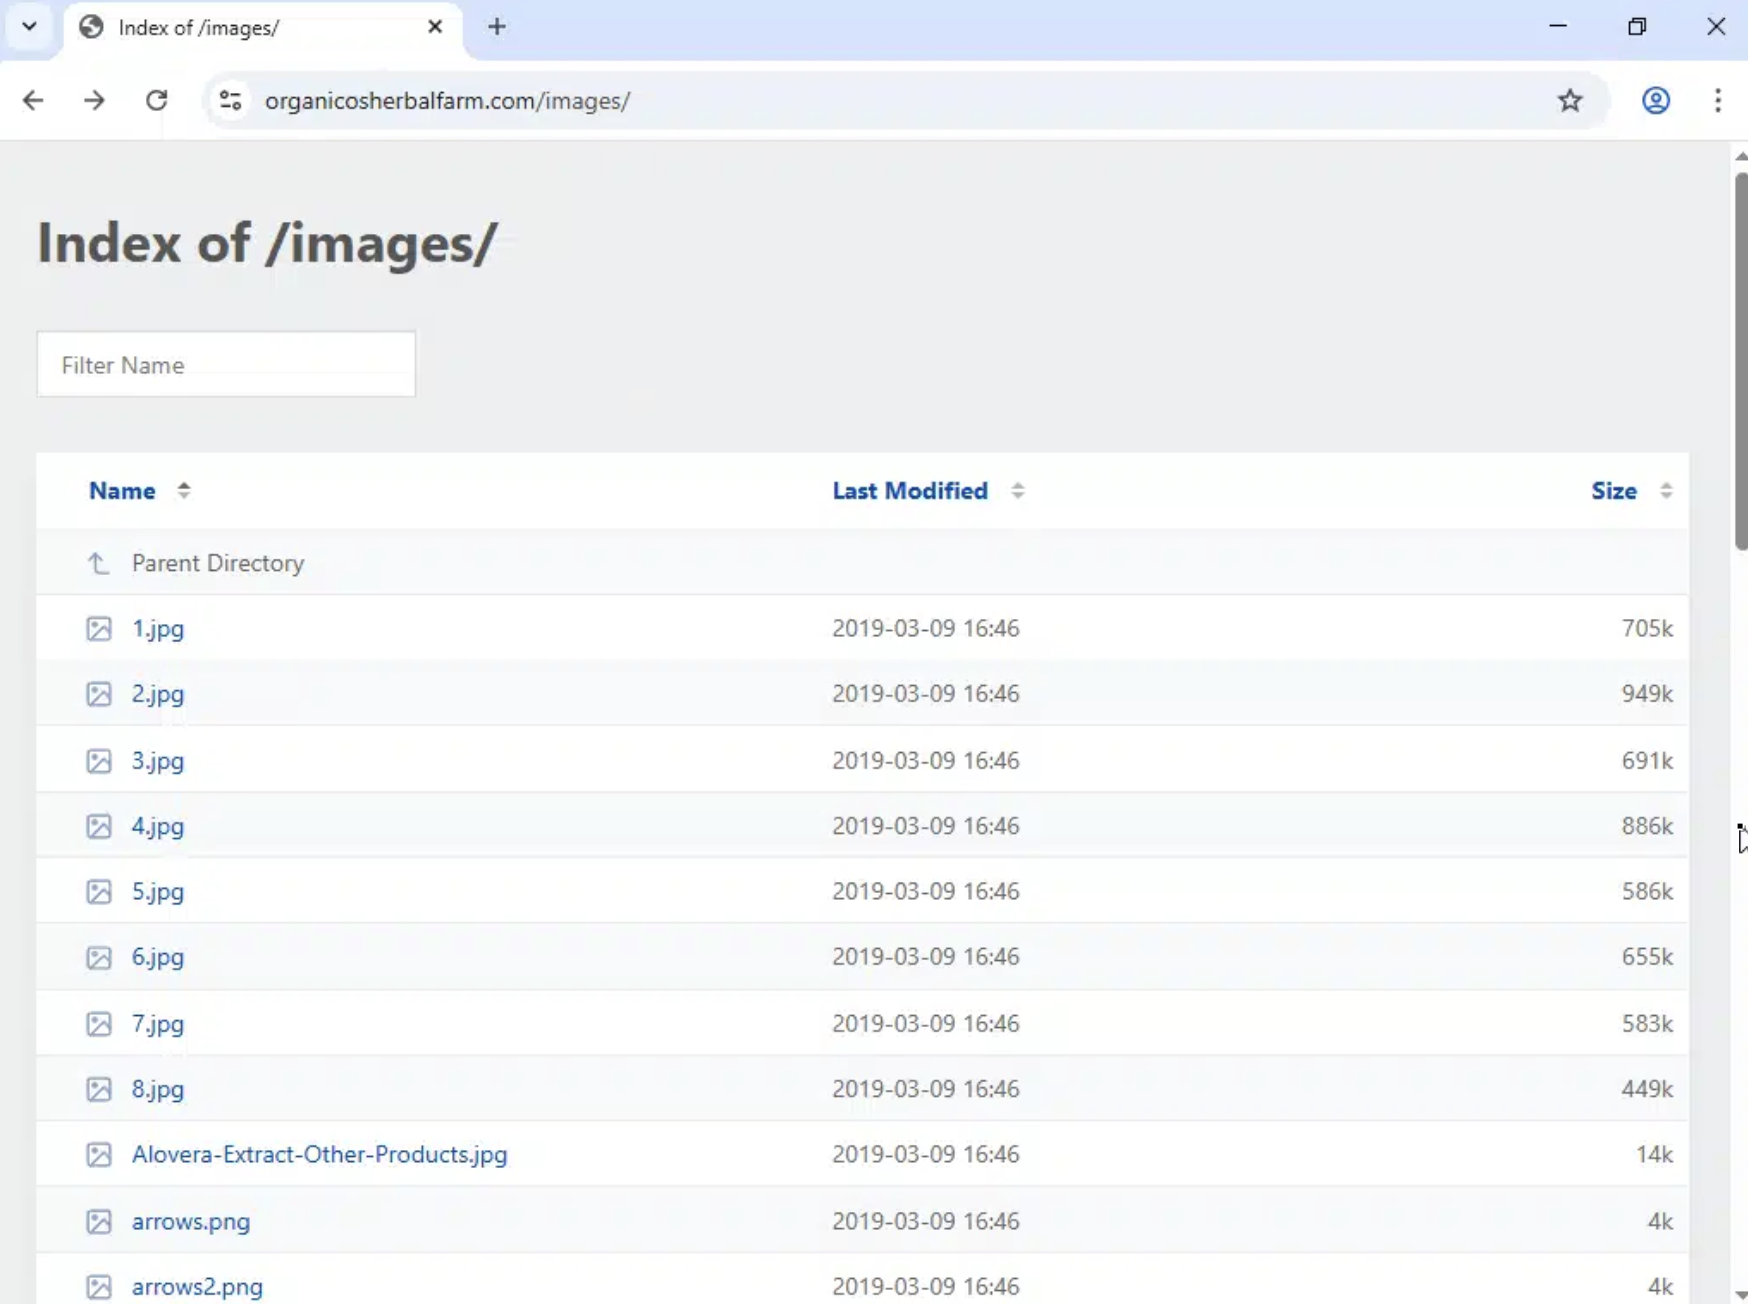Open site information icon in address bar
The image size is (1748, 1304).
click(231, 100)
